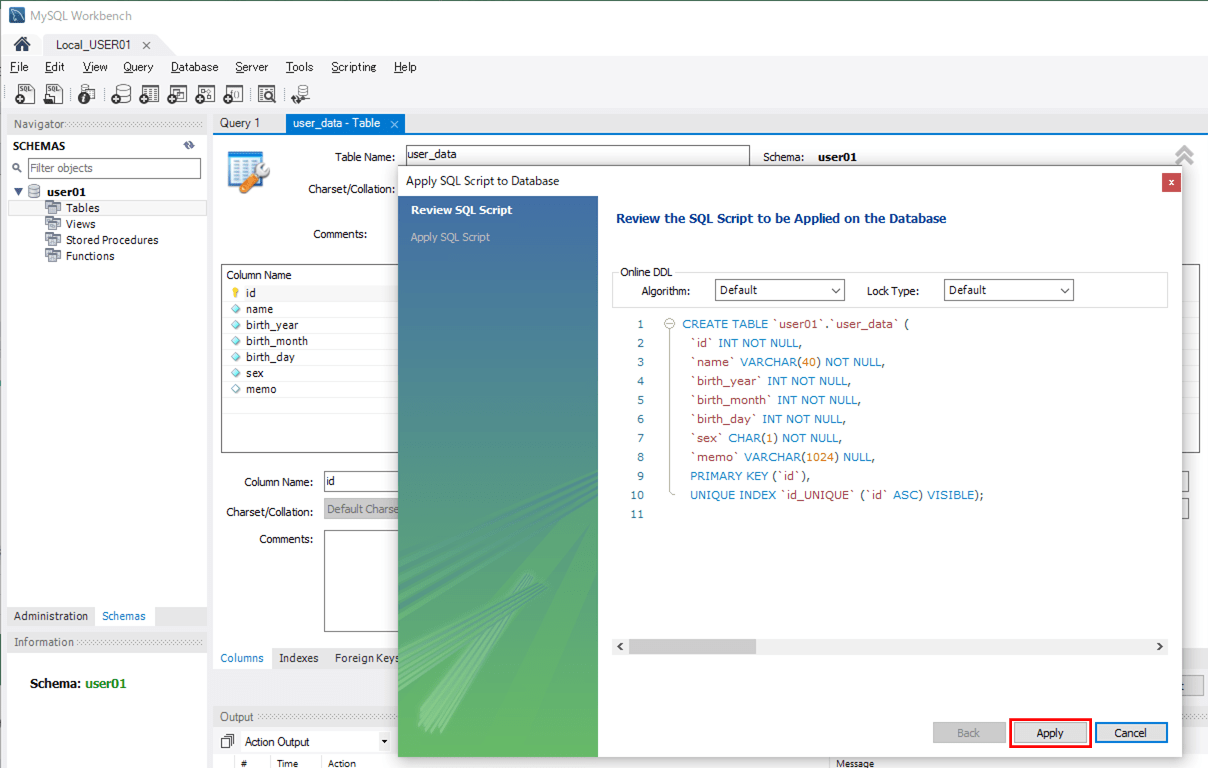The width and height of the screenshot is (1208, 768).
Task: Click the create new schema icon
Action: pyautogui.click(x=121, y=94)
